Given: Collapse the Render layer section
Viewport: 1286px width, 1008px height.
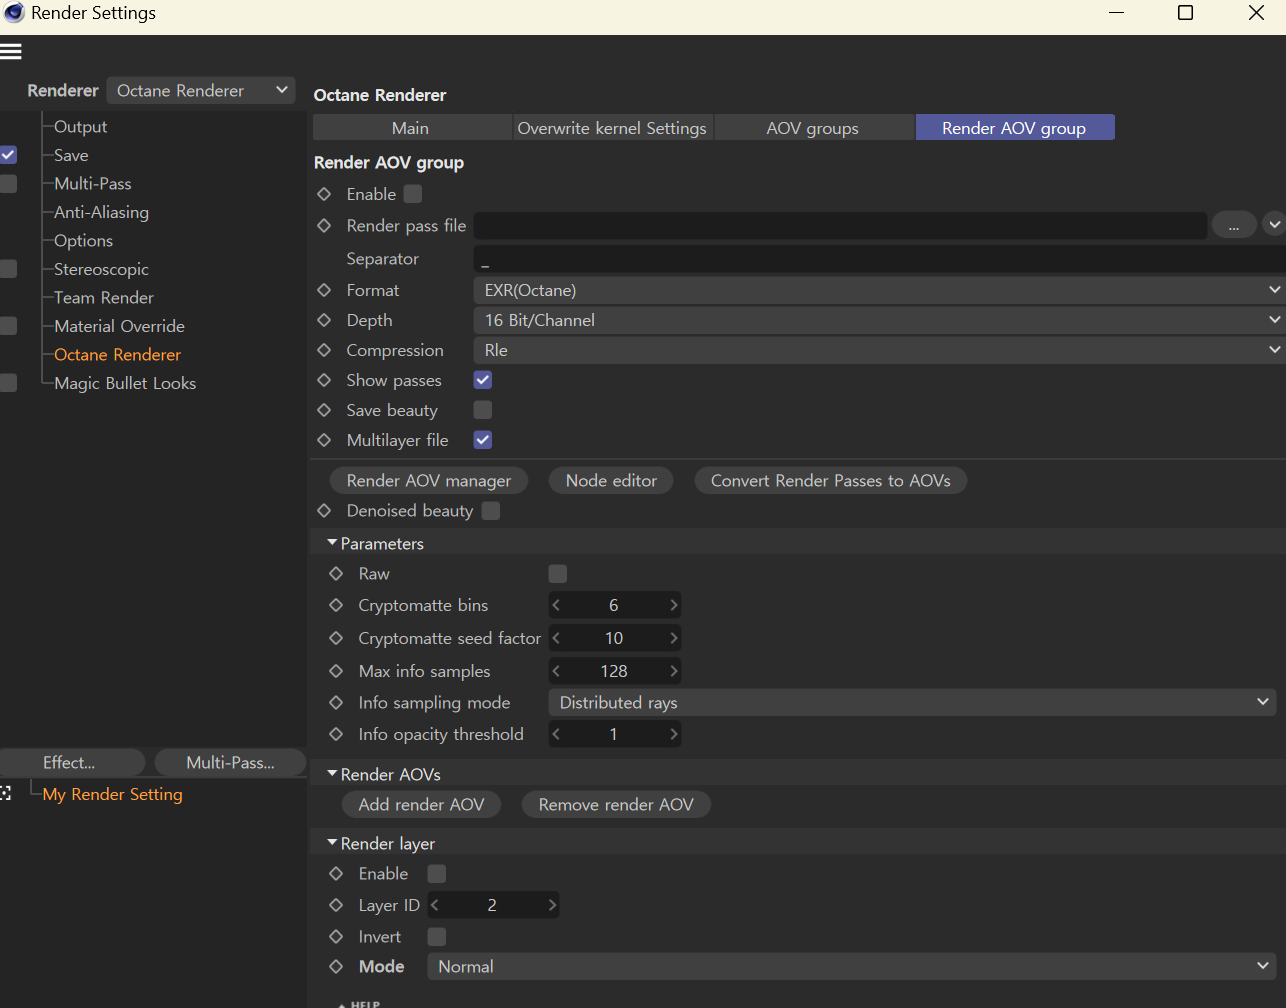Looking at the screenshot, I should pos(332,843).
